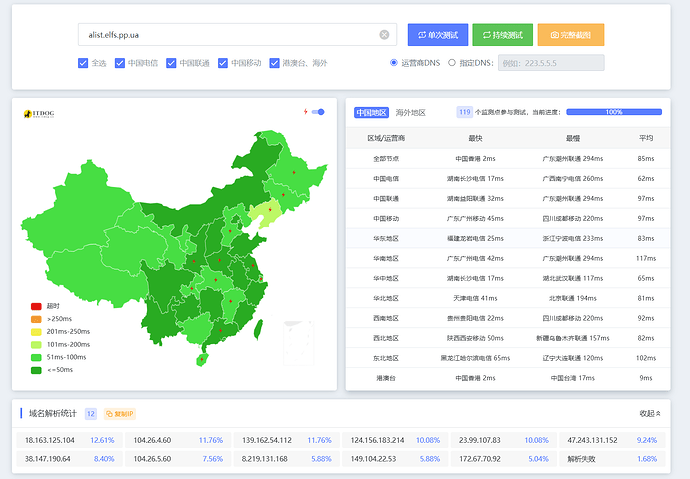The image size is (690, 479).
Task: Select the 指定DNS radio button
Action: [x=451, y=62]
